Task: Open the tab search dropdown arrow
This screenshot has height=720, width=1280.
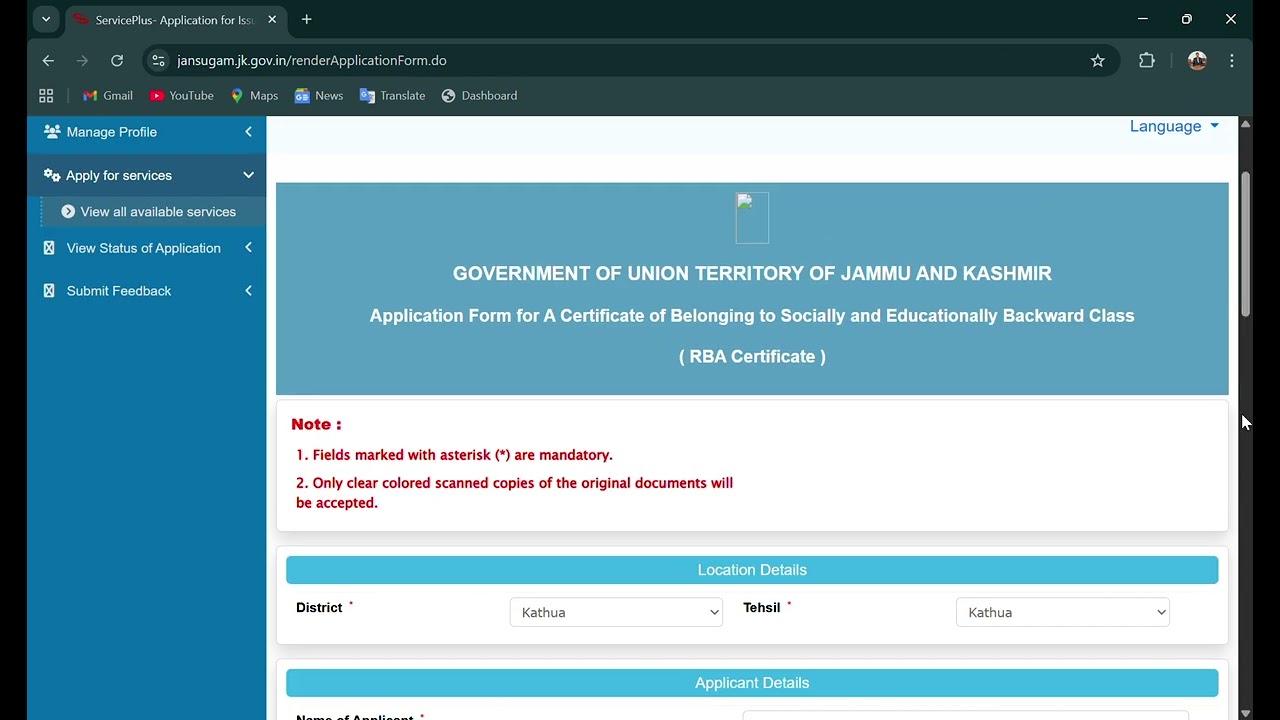Action: 46,19
